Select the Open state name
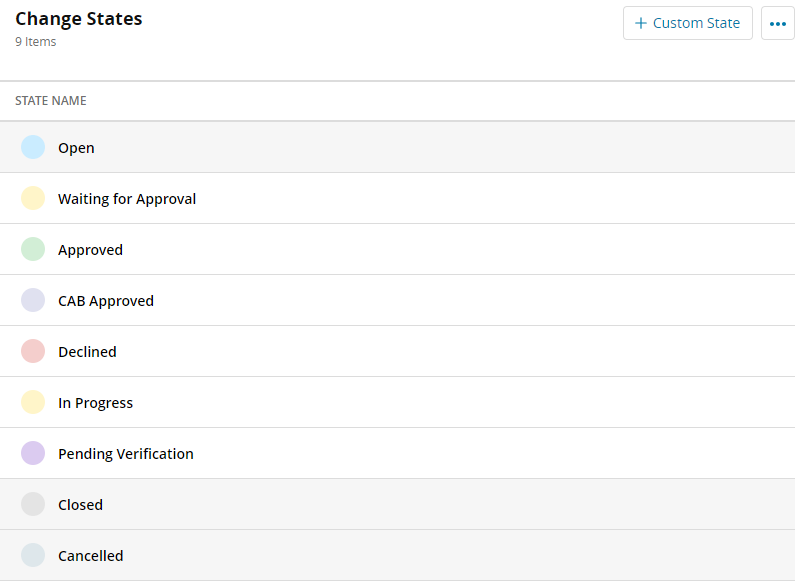812x588 pixels. pos(76,148)
